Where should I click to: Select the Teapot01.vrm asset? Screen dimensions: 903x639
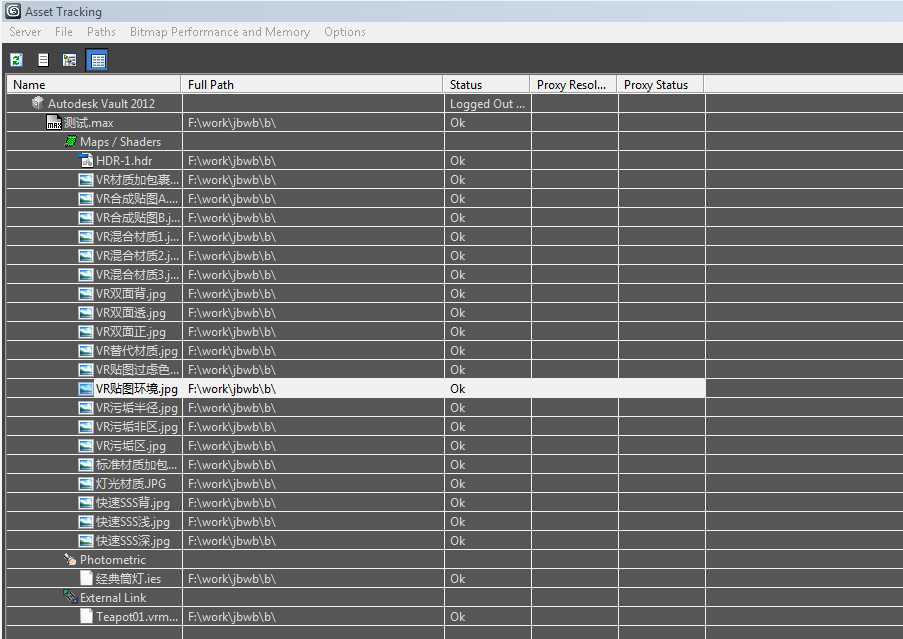[x=356, y=617]
